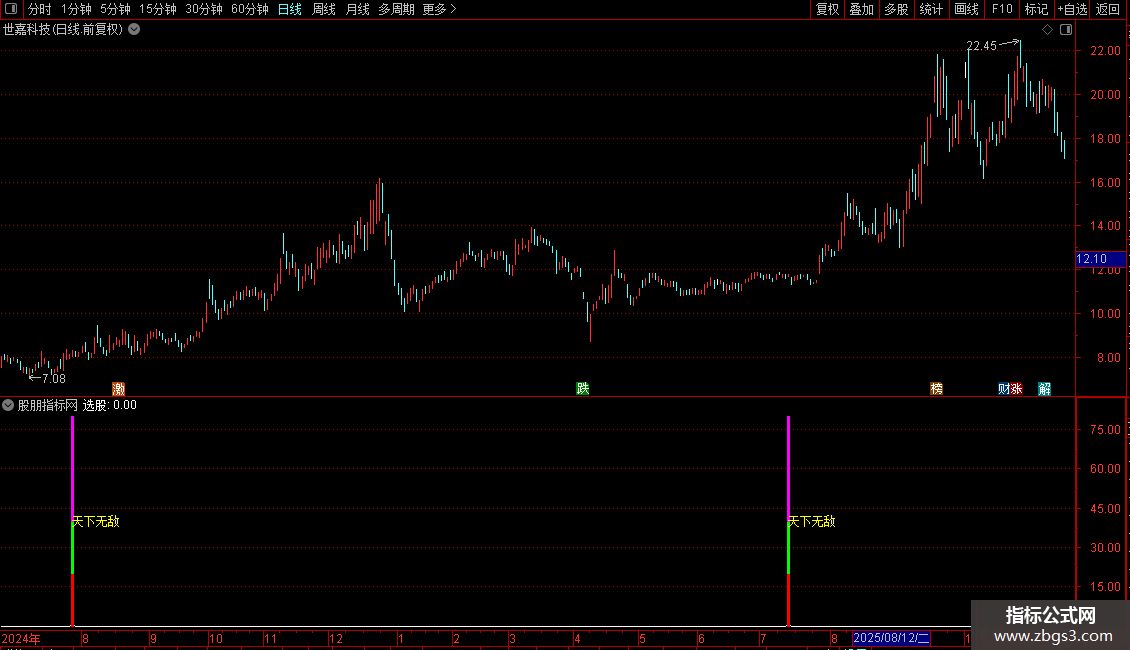
Task: Click the 股朋指标网 indicator name
Action: [x=47, y=406]
